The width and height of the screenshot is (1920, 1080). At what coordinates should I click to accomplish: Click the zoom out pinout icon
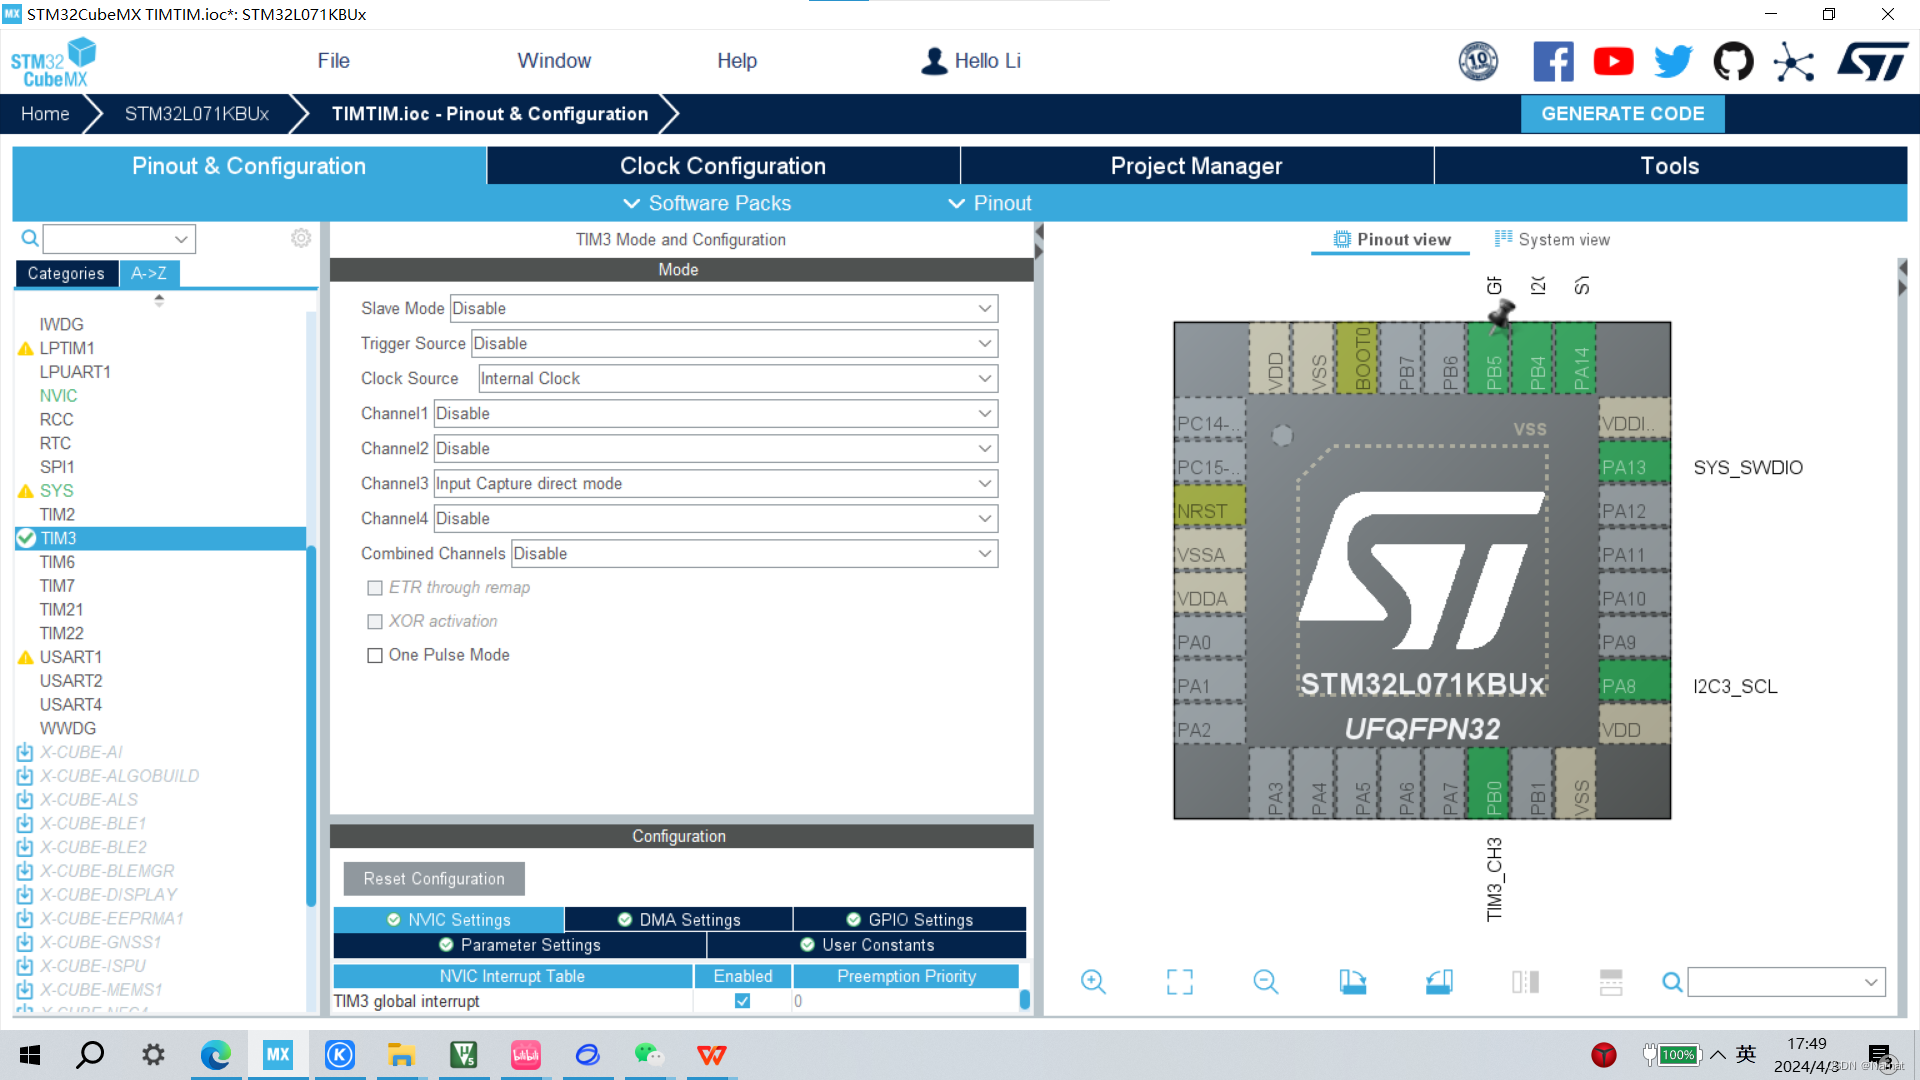1265,982
